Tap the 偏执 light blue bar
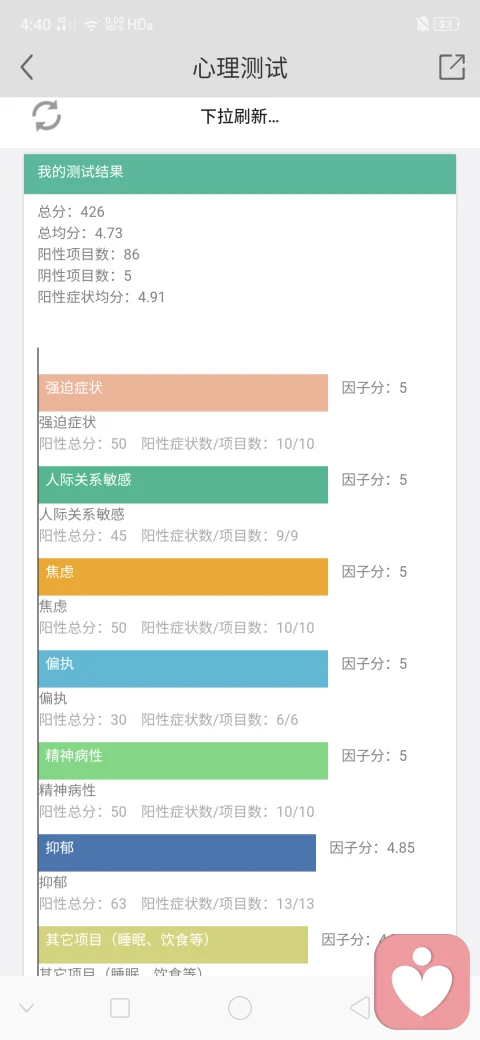480x1040 pixels. point(183,669)
